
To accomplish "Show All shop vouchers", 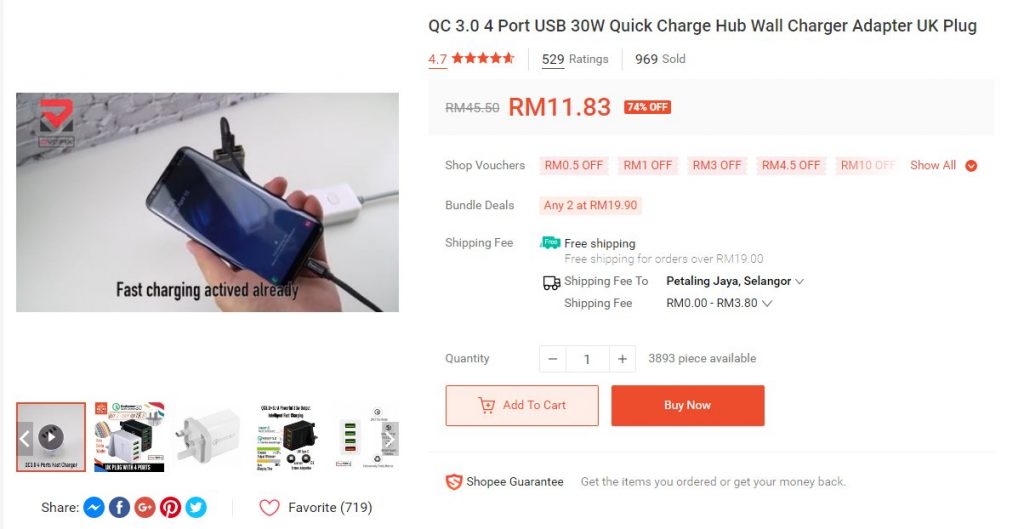I will pos(944,165).
